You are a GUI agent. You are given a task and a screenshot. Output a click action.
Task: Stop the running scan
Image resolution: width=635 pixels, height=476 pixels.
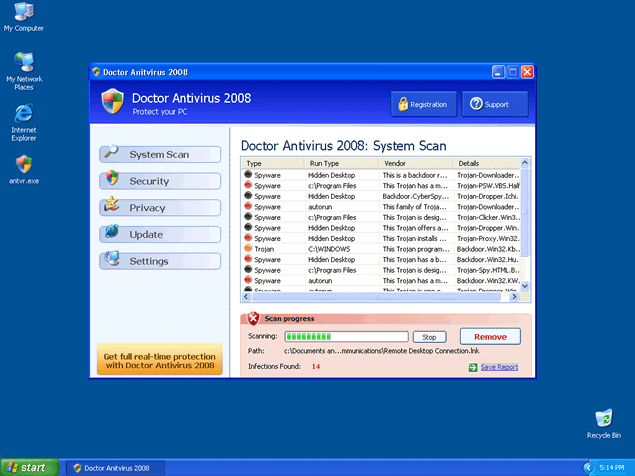pyautogui.click(x=429, y=337)
